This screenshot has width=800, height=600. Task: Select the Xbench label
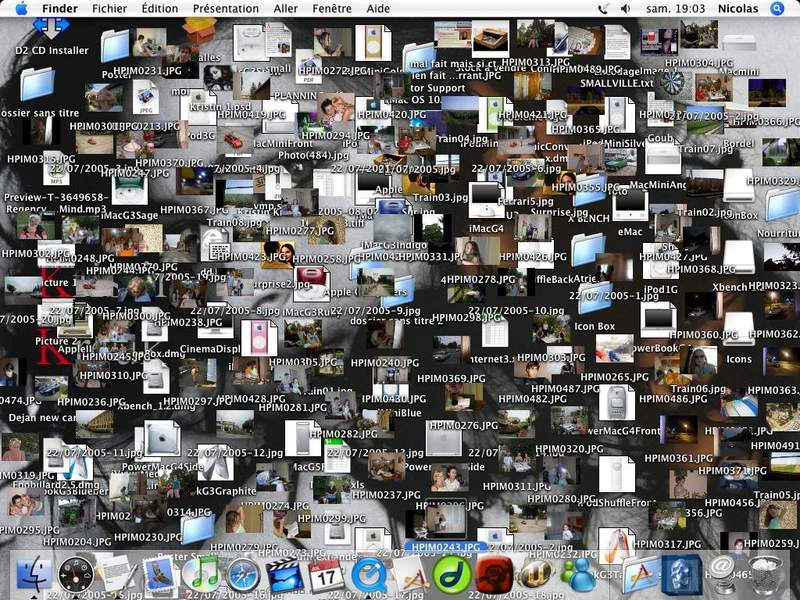(x=730, y=287)
